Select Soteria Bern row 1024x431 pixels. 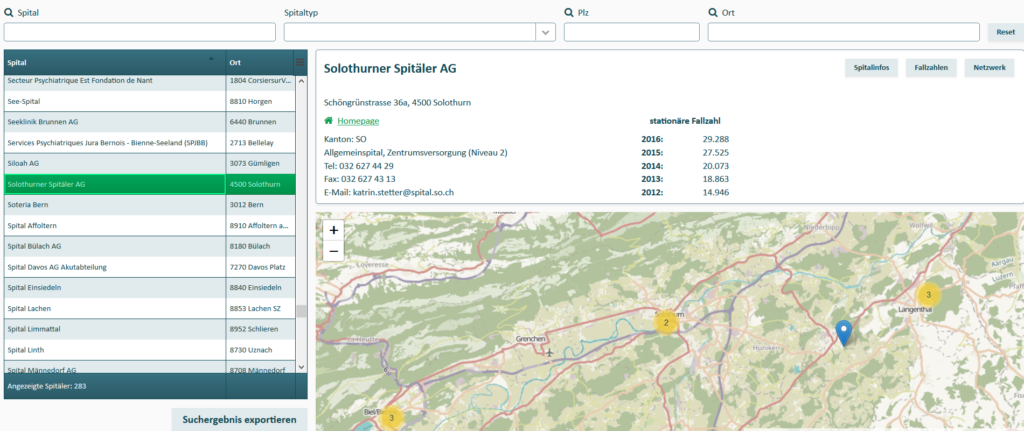click(150, 204)
